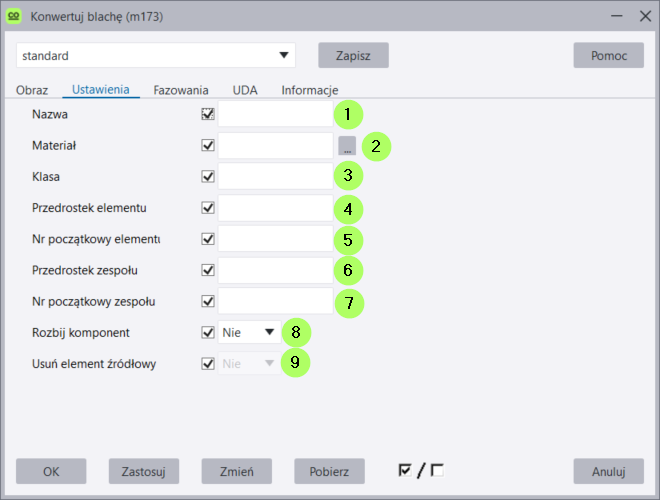Close the Konwertuj blachę dialog

click(644, 16)
